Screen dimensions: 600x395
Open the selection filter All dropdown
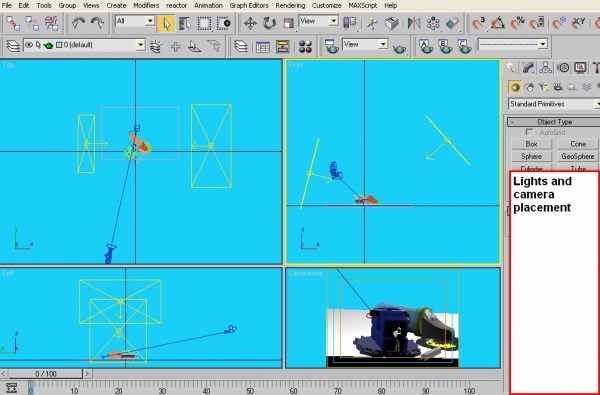(135, 21)
